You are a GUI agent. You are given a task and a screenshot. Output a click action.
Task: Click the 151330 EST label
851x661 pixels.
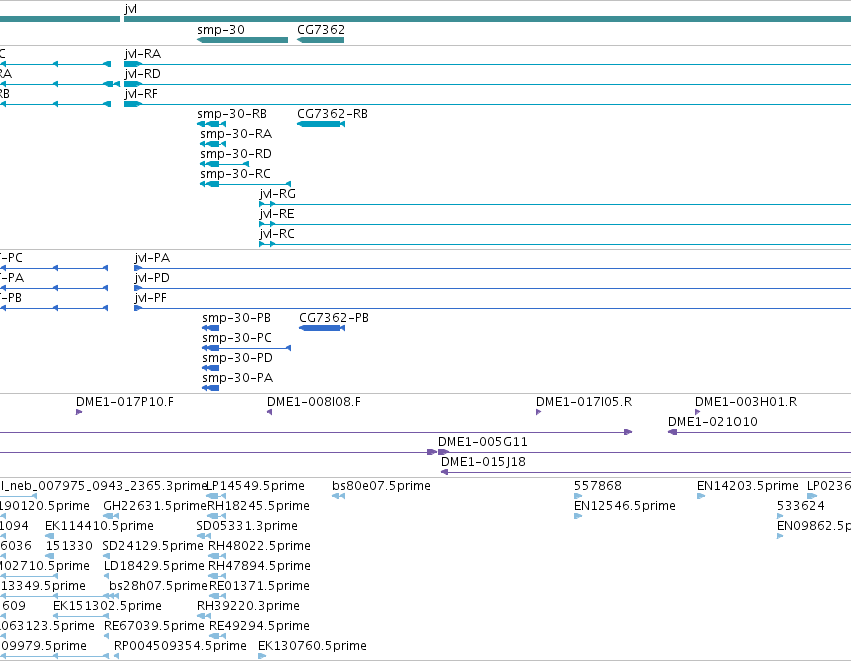(69, 546)
